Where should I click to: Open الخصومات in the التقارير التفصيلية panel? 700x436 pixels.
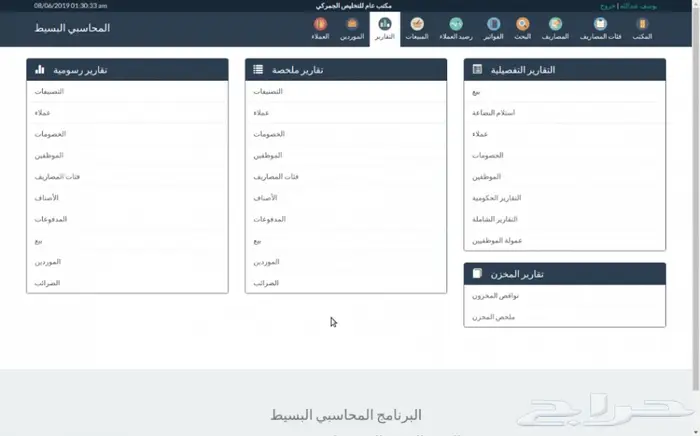pyautogui.click(x=488, y=155)
